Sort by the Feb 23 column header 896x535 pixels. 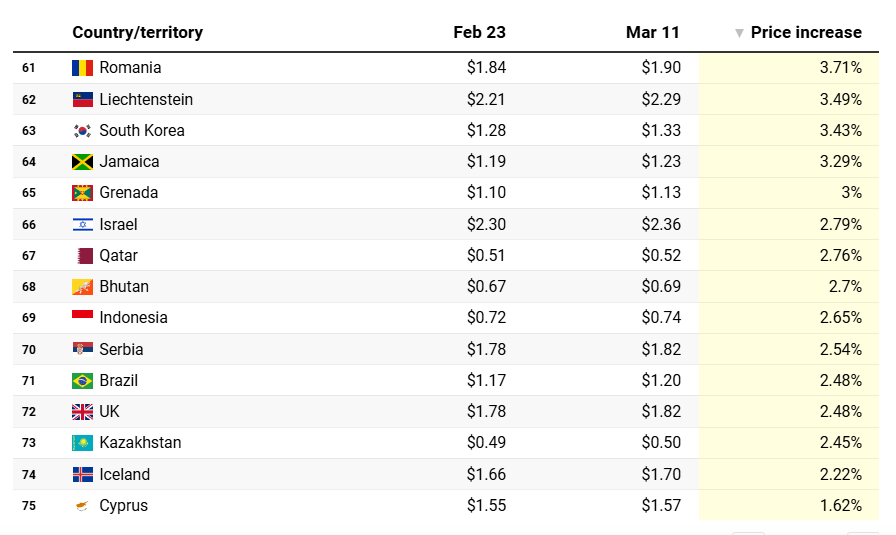(x=479, y=32)
